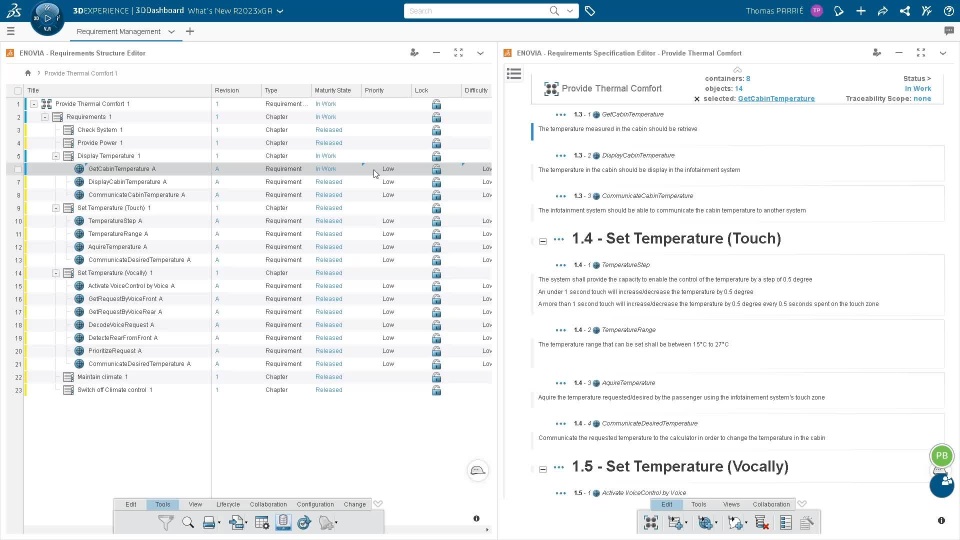The image size is (960, 540).
Task: Click the notification bell icon in left toolbar
Action: click(327, 523)
